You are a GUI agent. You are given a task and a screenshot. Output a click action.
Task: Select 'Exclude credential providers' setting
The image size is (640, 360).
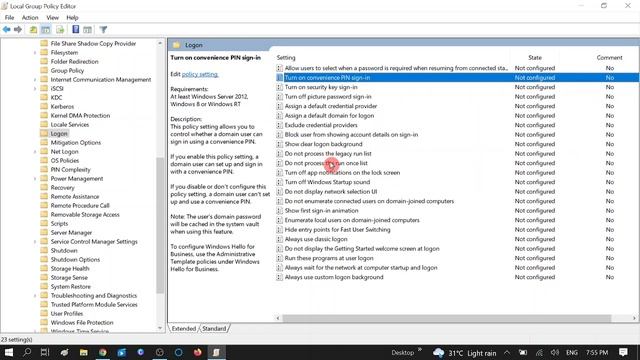[321, 125]
